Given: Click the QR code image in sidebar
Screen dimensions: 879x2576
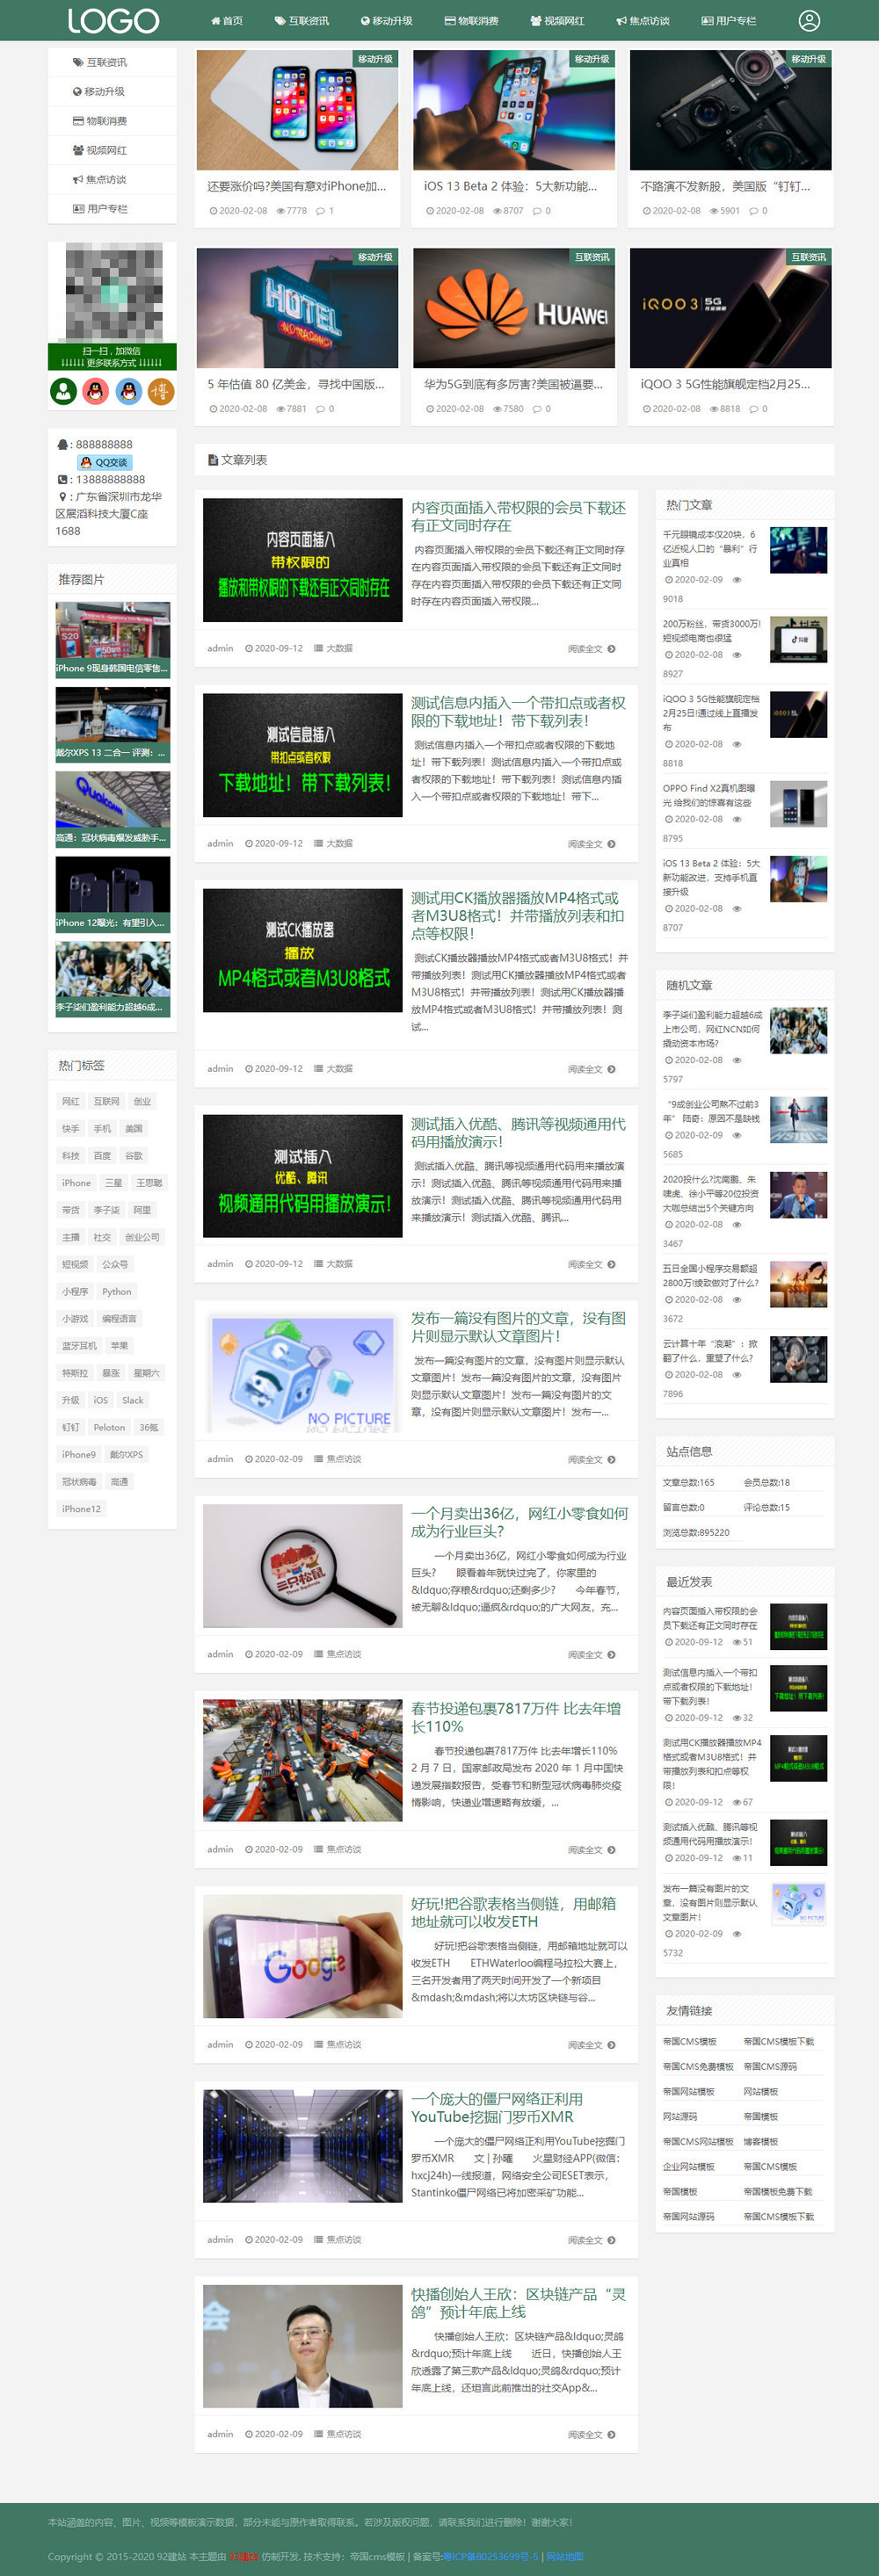Looking at the screenshot, I should 112,292.
